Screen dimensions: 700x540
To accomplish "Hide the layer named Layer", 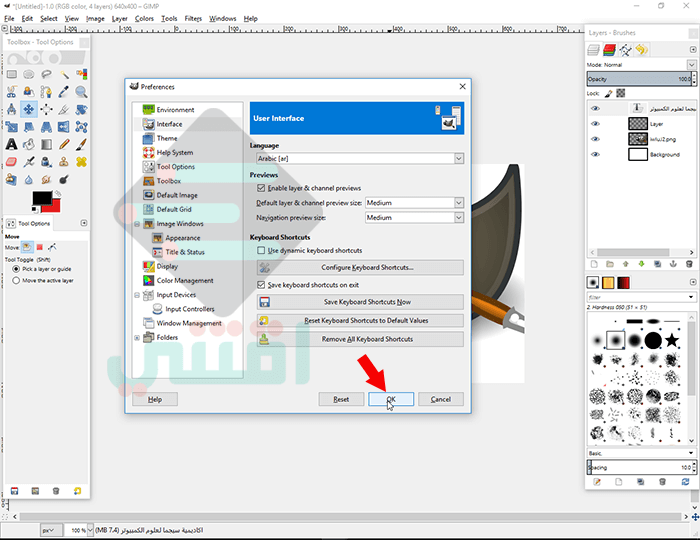I will point(595,124).
